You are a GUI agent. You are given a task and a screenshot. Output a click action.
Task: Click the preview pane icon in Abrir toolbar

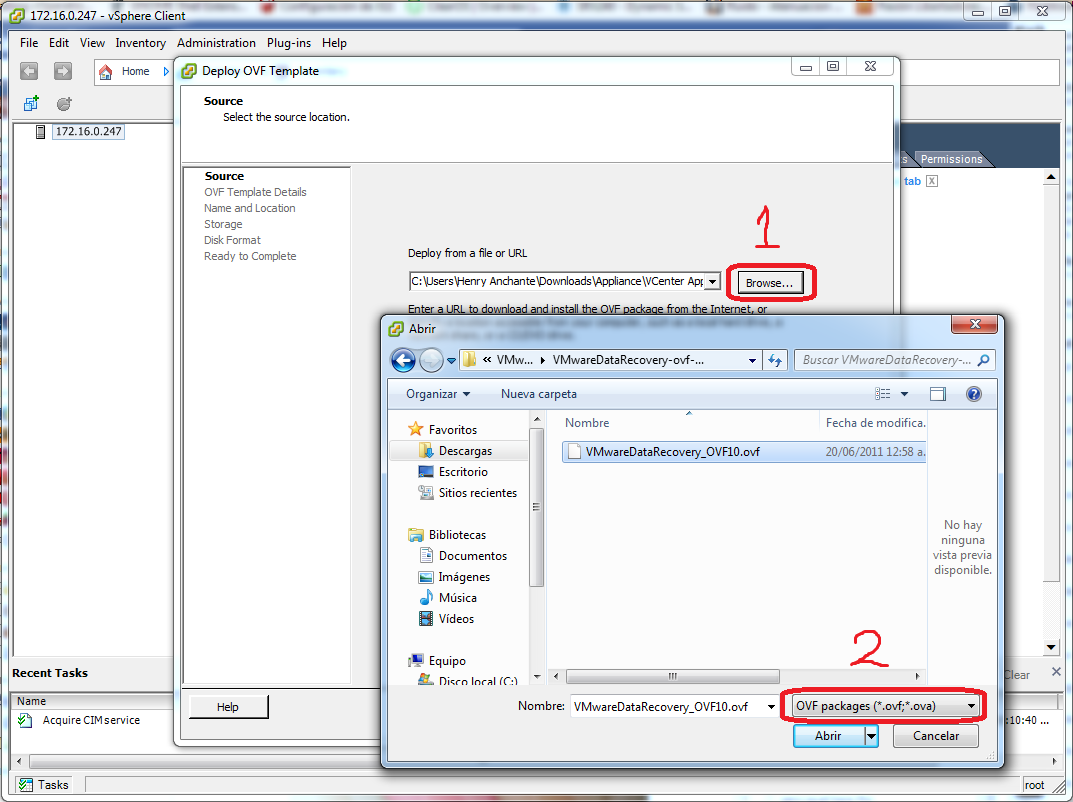938,393
